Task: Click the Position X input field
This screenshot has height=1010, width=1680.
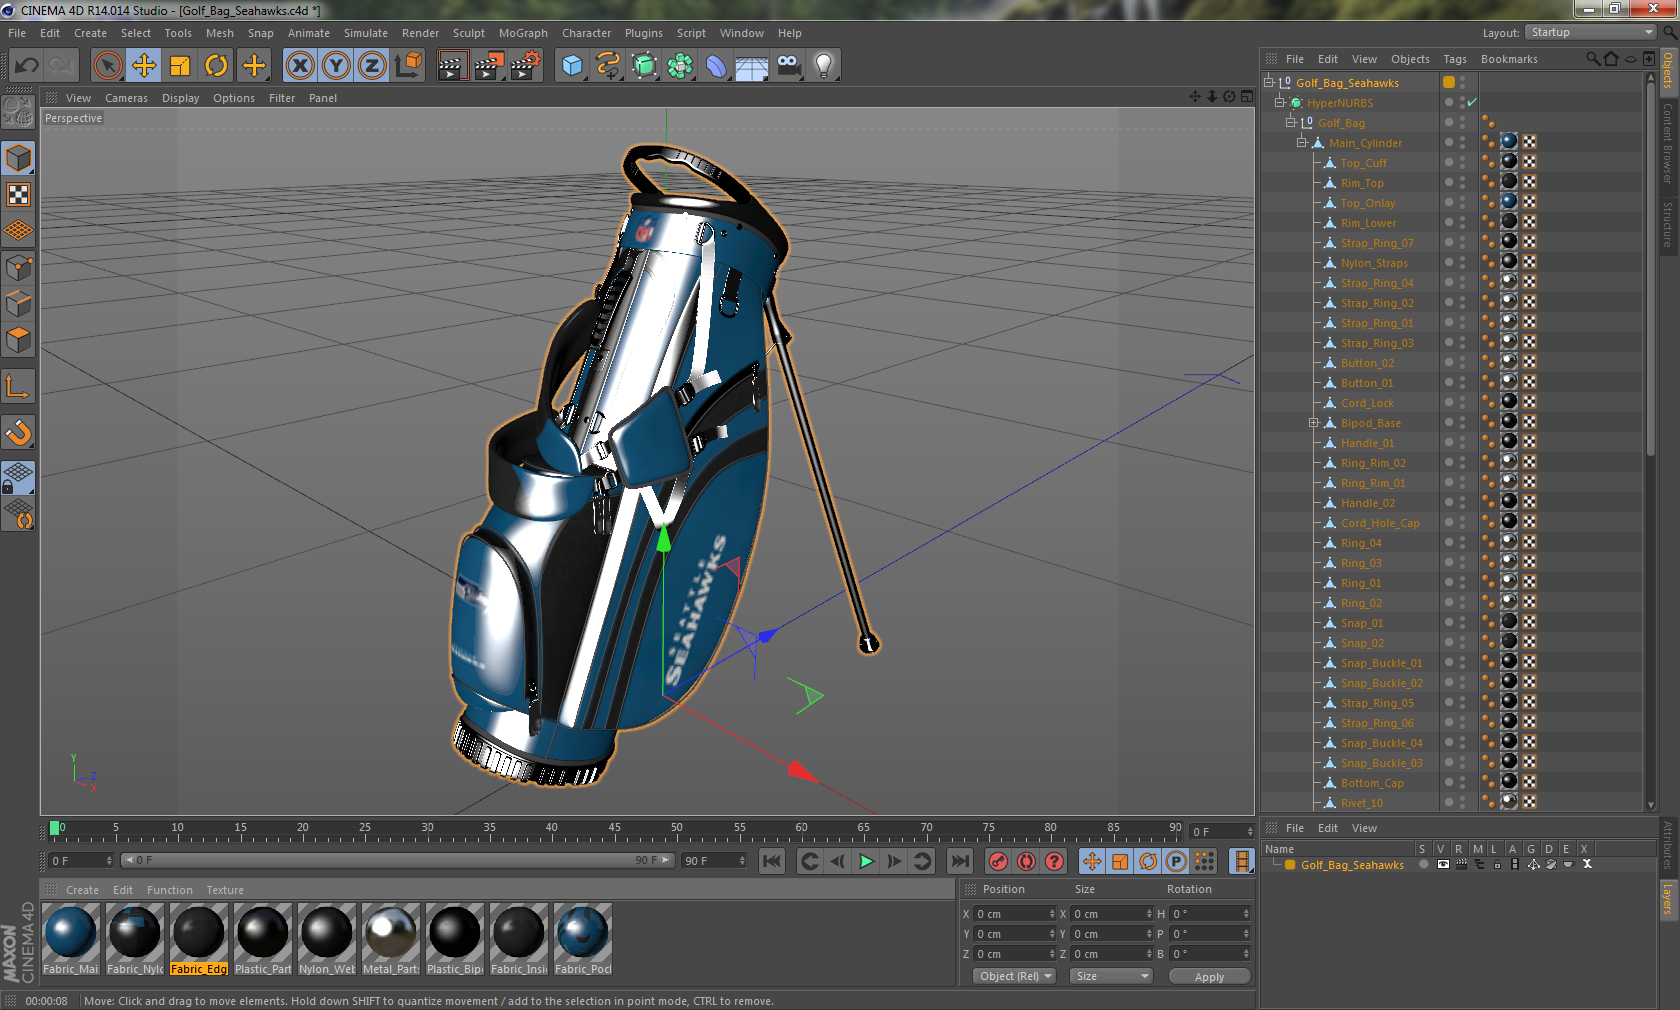Action: 1015,914
